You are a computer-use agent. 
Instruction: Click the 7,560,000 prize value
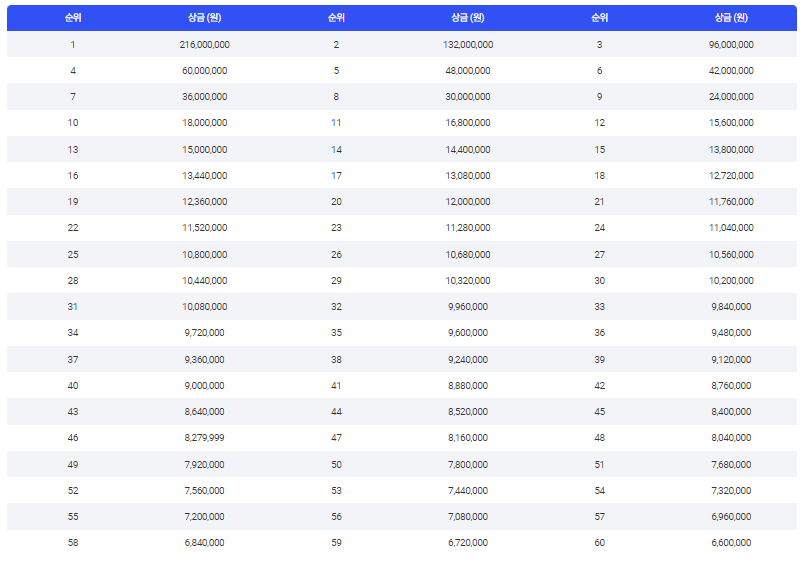click(x=204, y=491)
